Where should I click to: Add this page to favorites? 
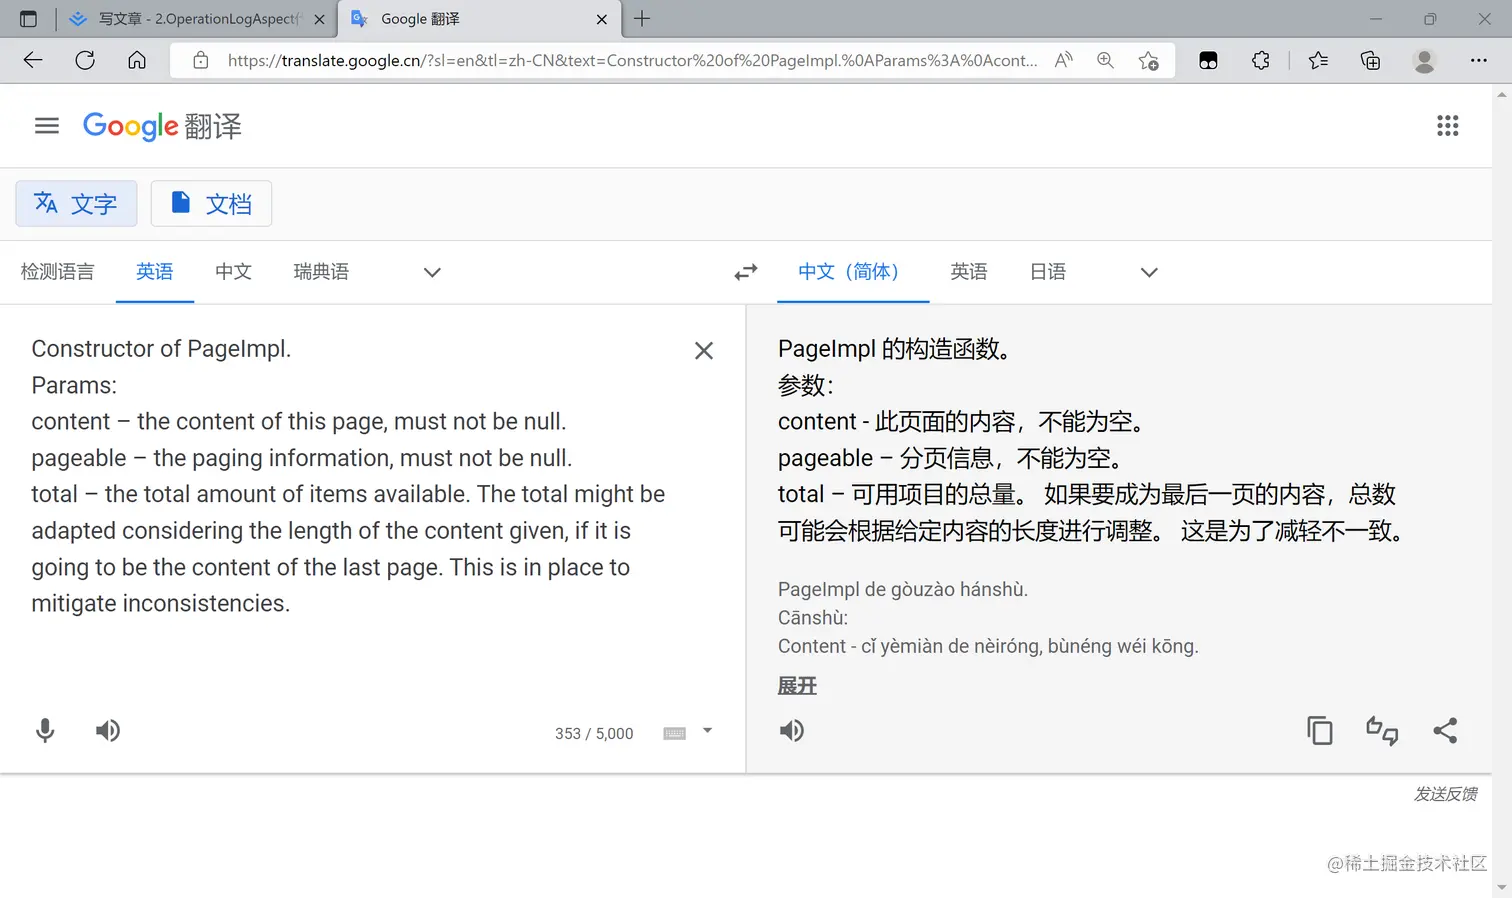1149,60
